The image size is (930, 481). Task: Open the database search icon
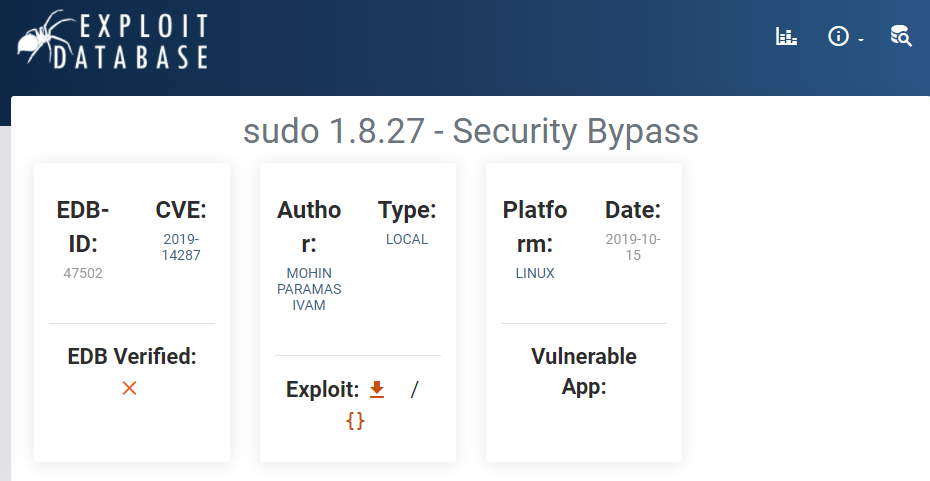tap(900, 36)
